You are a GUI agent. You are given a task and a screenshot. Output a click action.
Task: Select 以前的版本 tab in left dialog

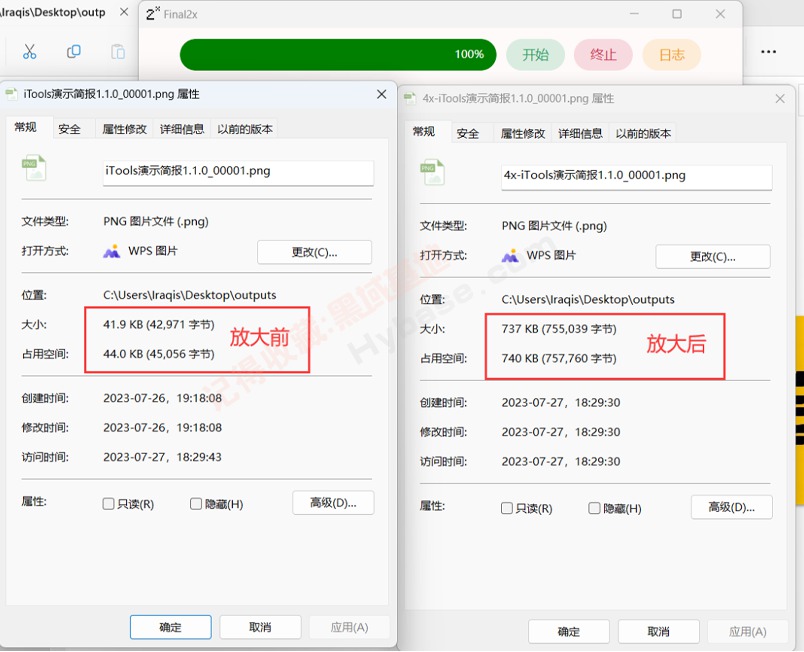(245, 129)
